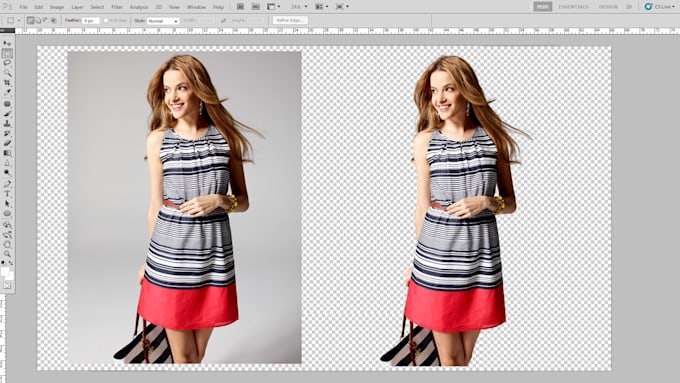Select the Gradient tool
Viewport: 680px width, 383px height.
click(7, 153)
